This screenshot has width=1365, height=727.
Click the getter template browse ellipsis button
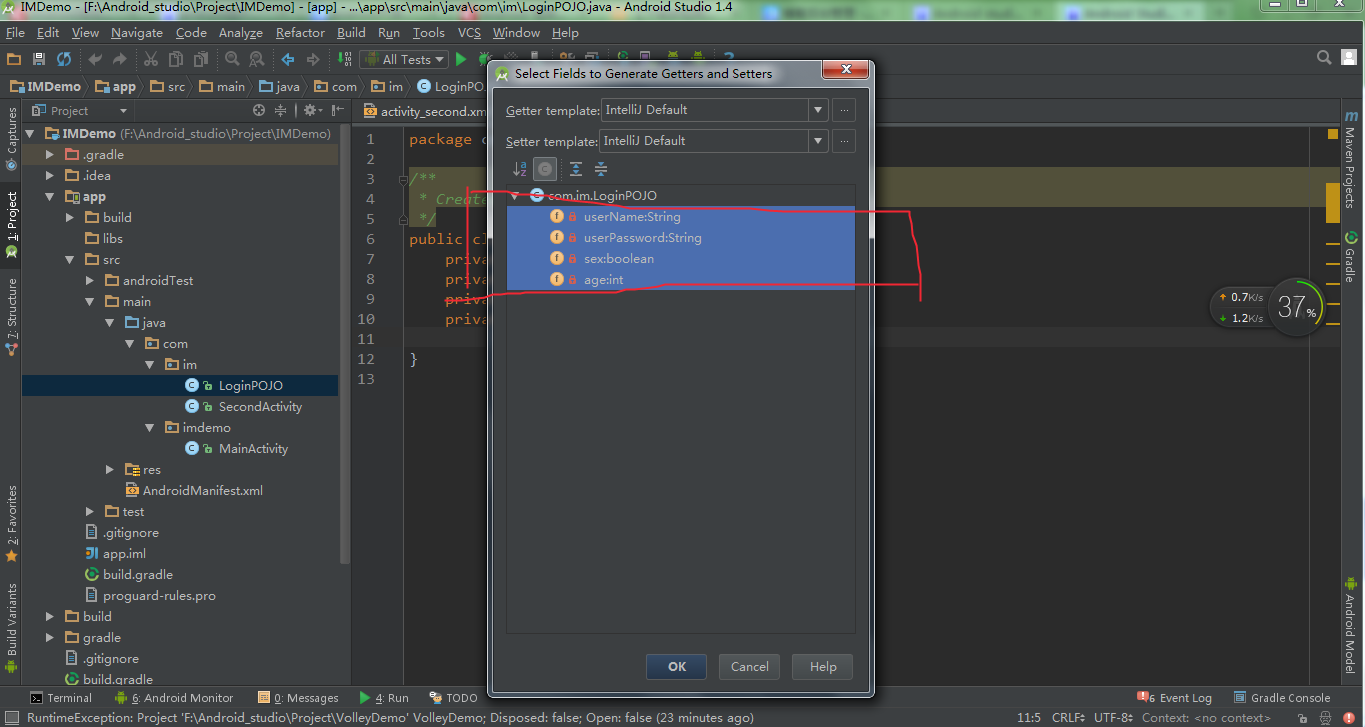pos(844,110)
